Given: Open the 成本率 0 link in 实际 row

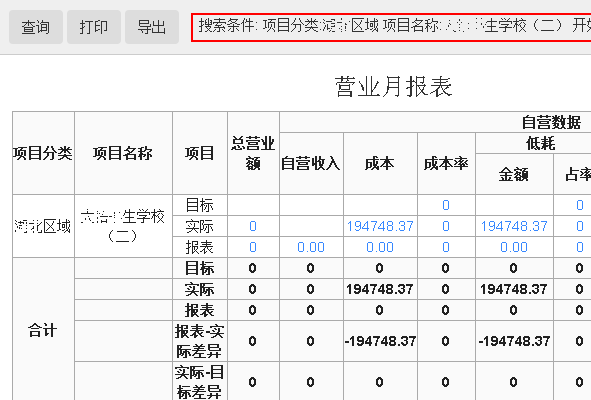Looking at the screenshot, I should [x=446, y=226].
